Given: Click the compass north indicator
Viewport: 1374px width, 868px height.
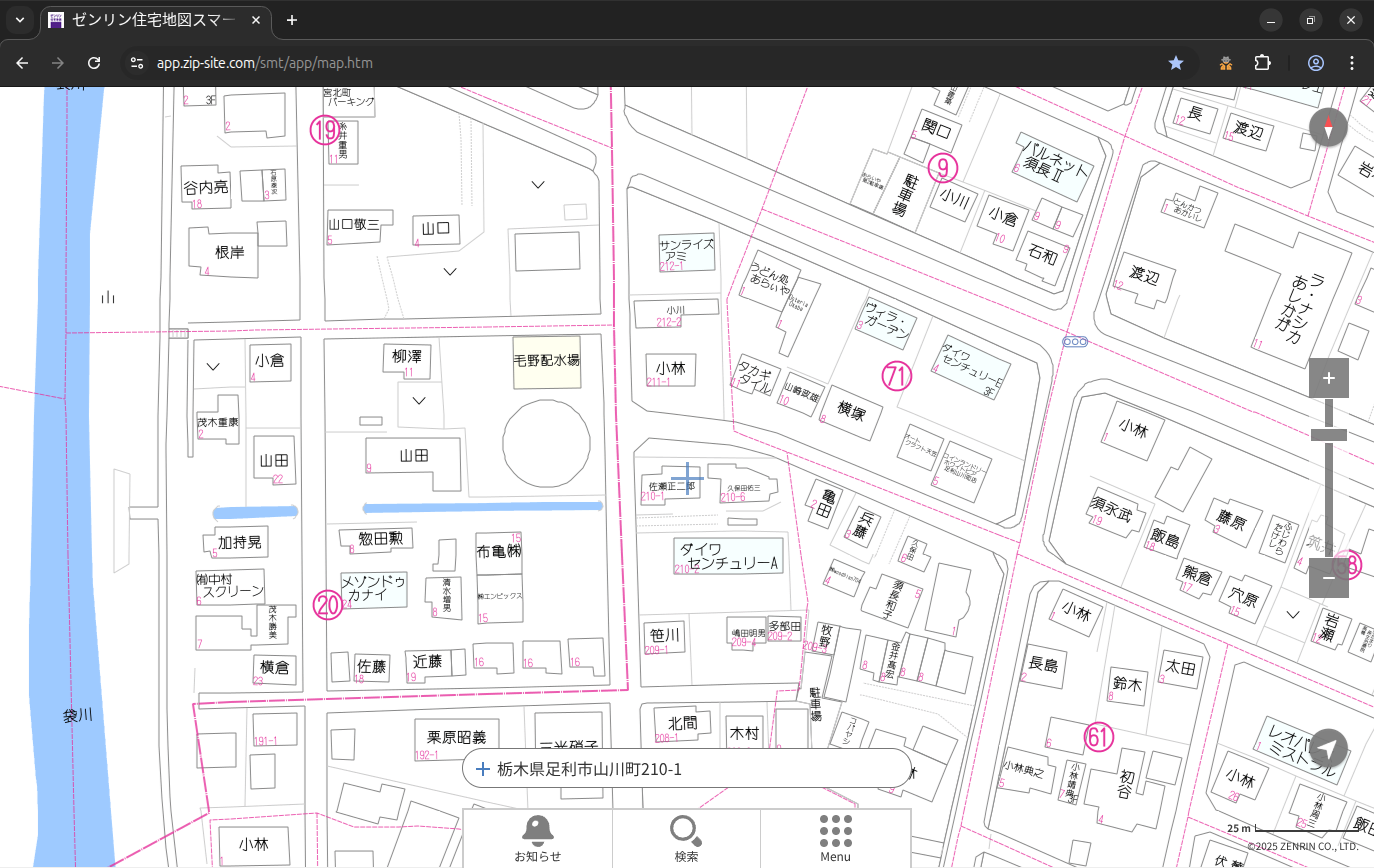Looking at the screenshot, I should (x=1328, y=128).
